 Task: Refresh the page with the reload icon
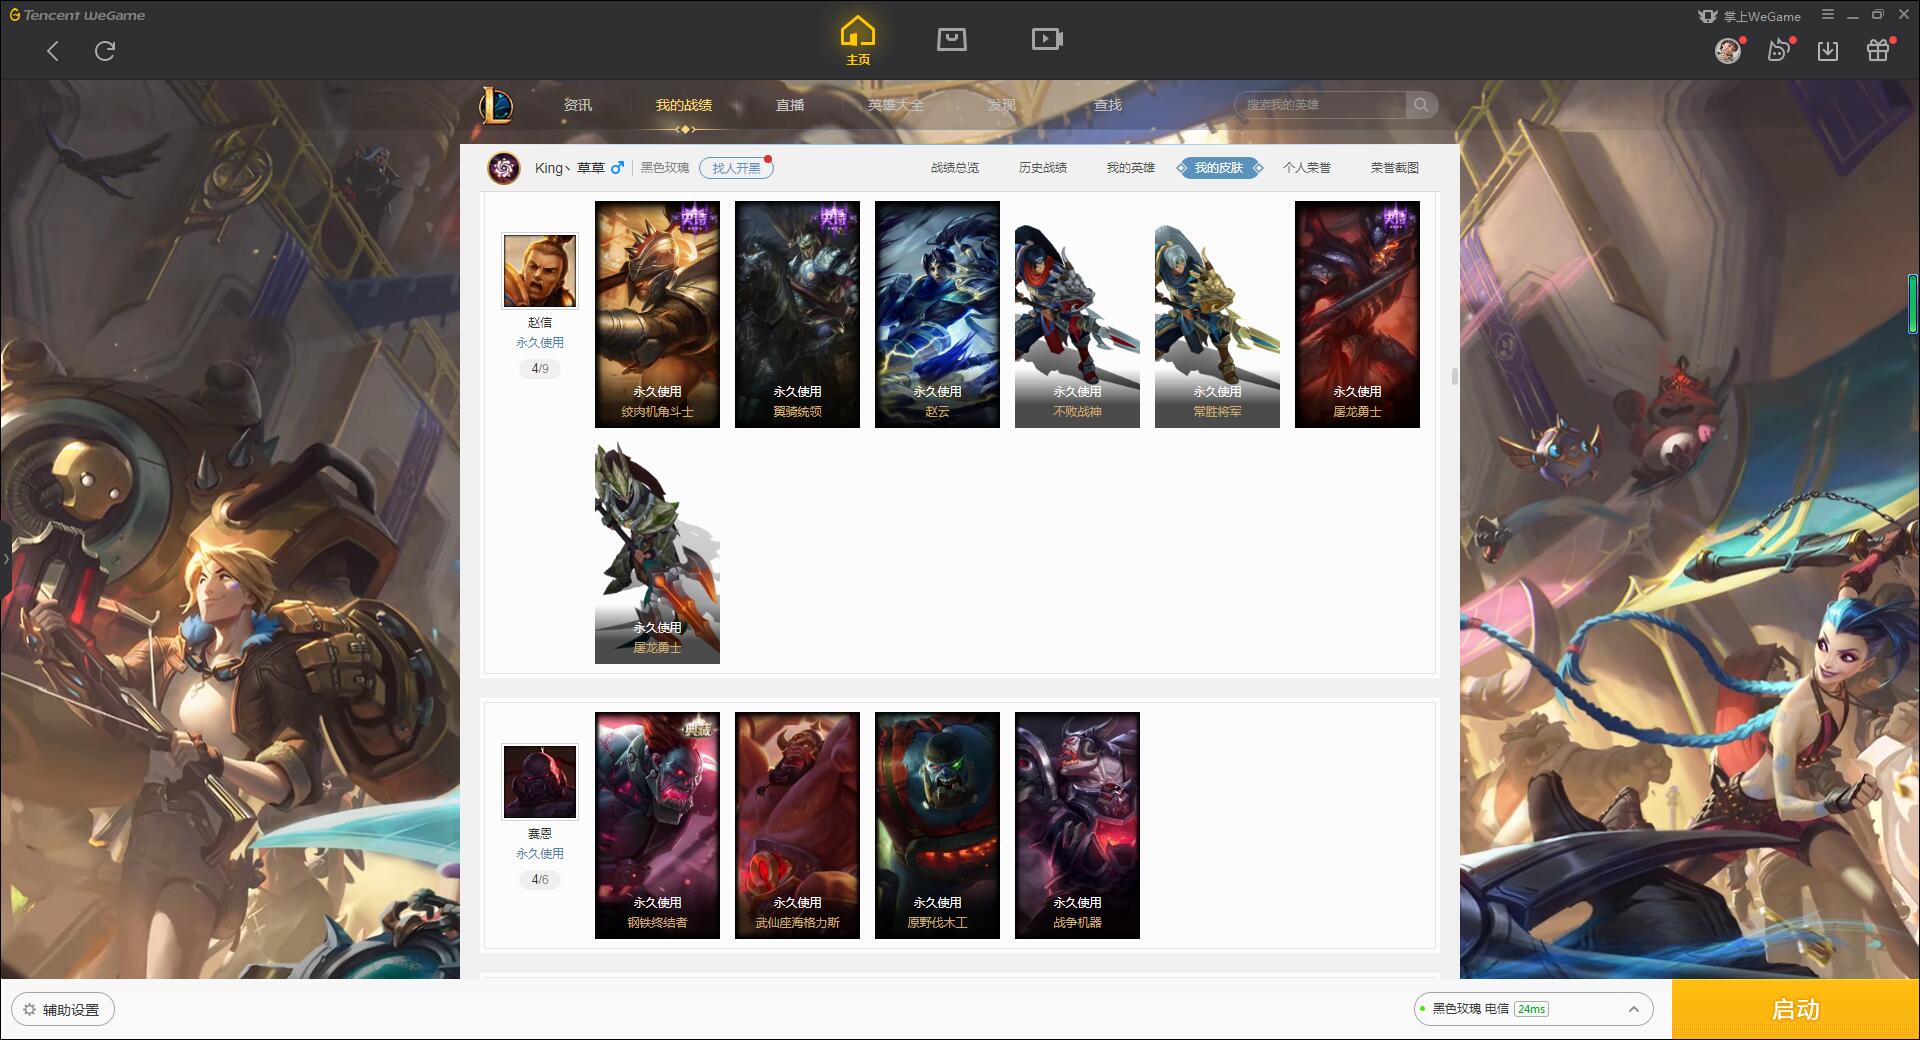coord(105,51)
